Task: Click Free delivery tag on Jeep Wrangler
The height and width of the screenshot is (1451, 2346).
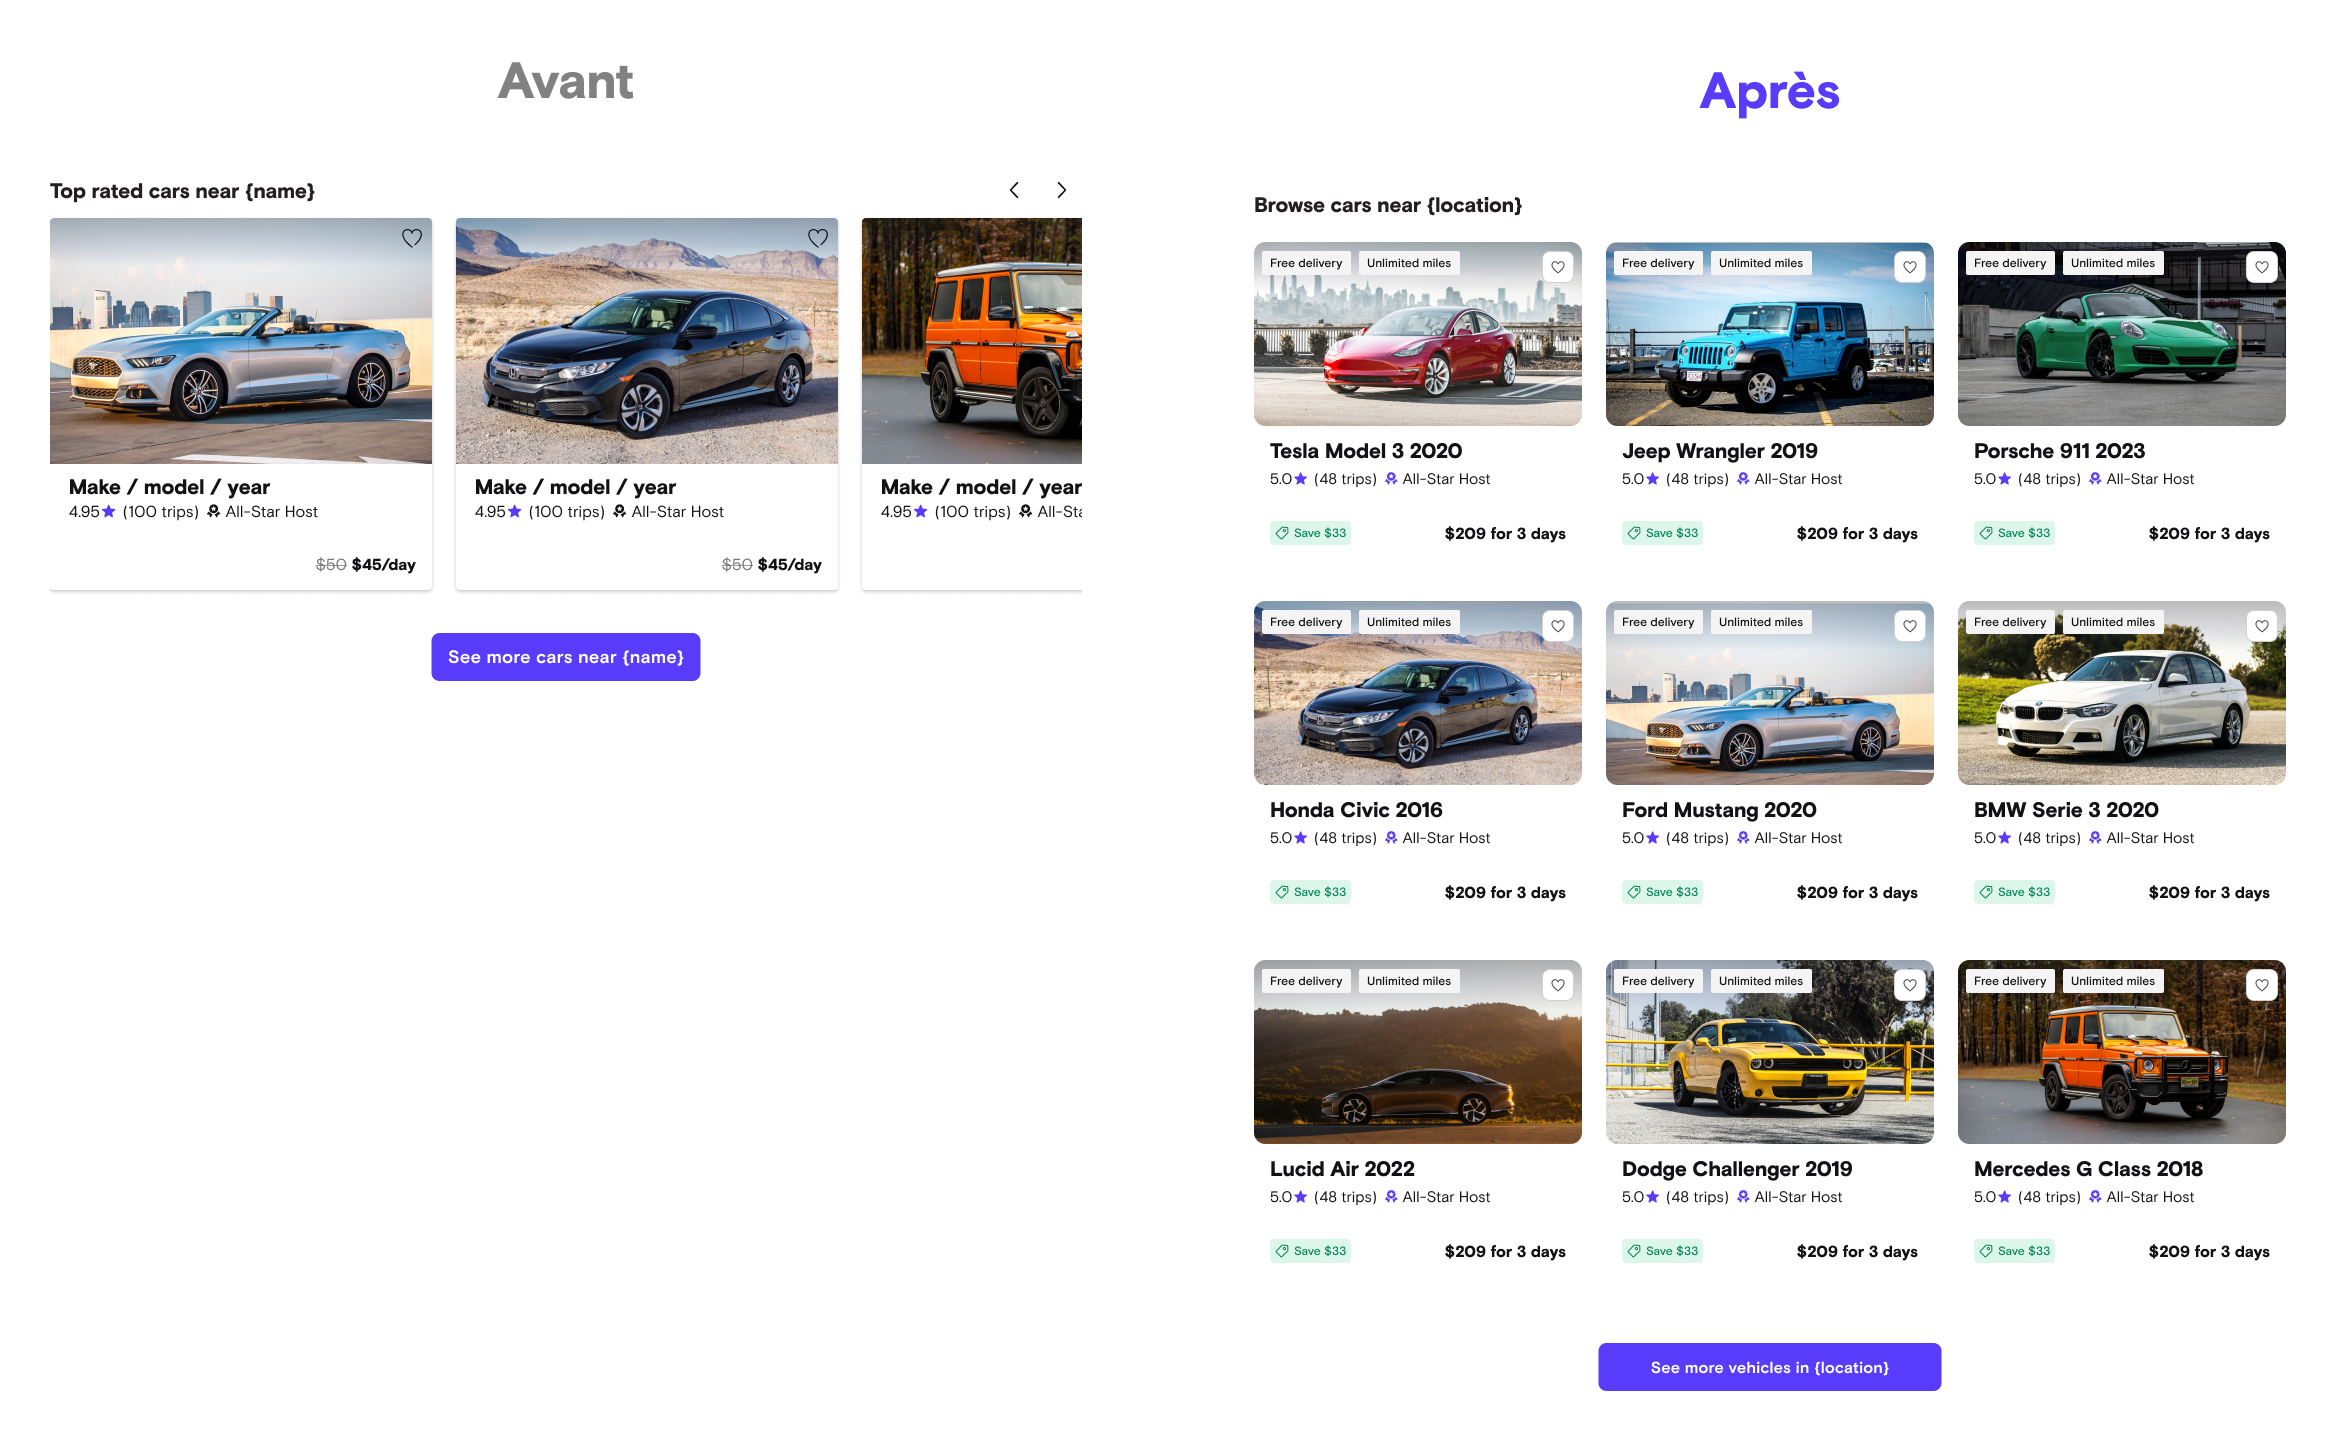Action: tap(1658, 263)
